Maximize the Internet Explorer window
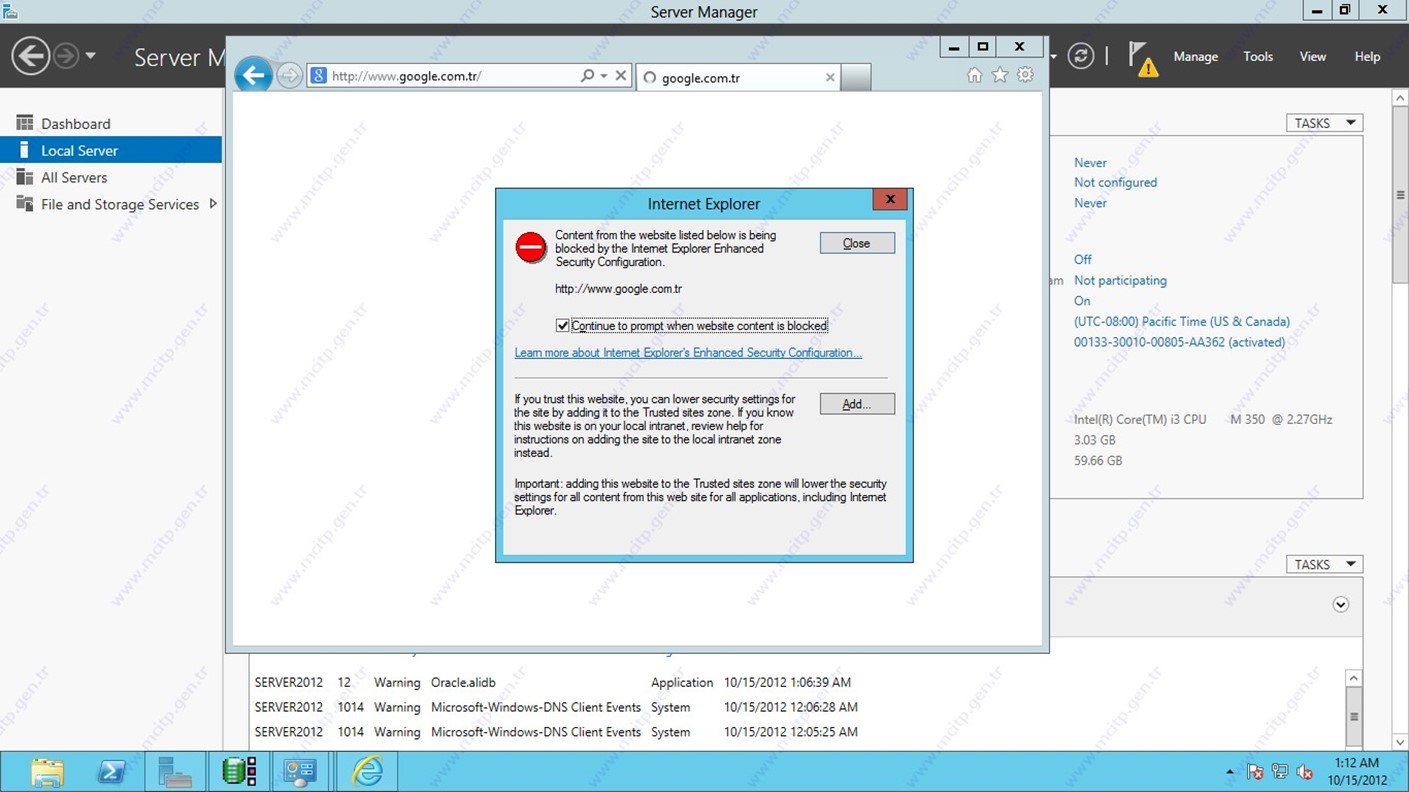This screenshot has height=792, width=1409. coord(983,47)
